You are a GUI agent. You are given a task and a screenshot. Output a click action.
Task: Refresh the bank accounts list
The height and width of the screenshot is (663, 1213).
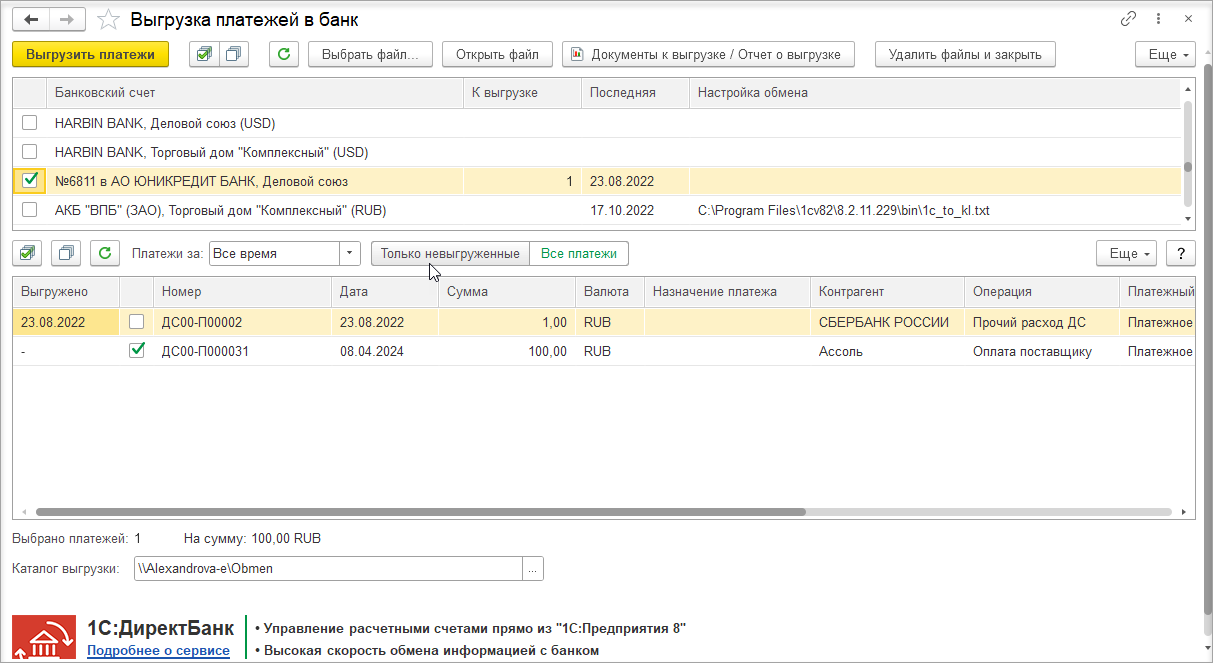point(284,55)
